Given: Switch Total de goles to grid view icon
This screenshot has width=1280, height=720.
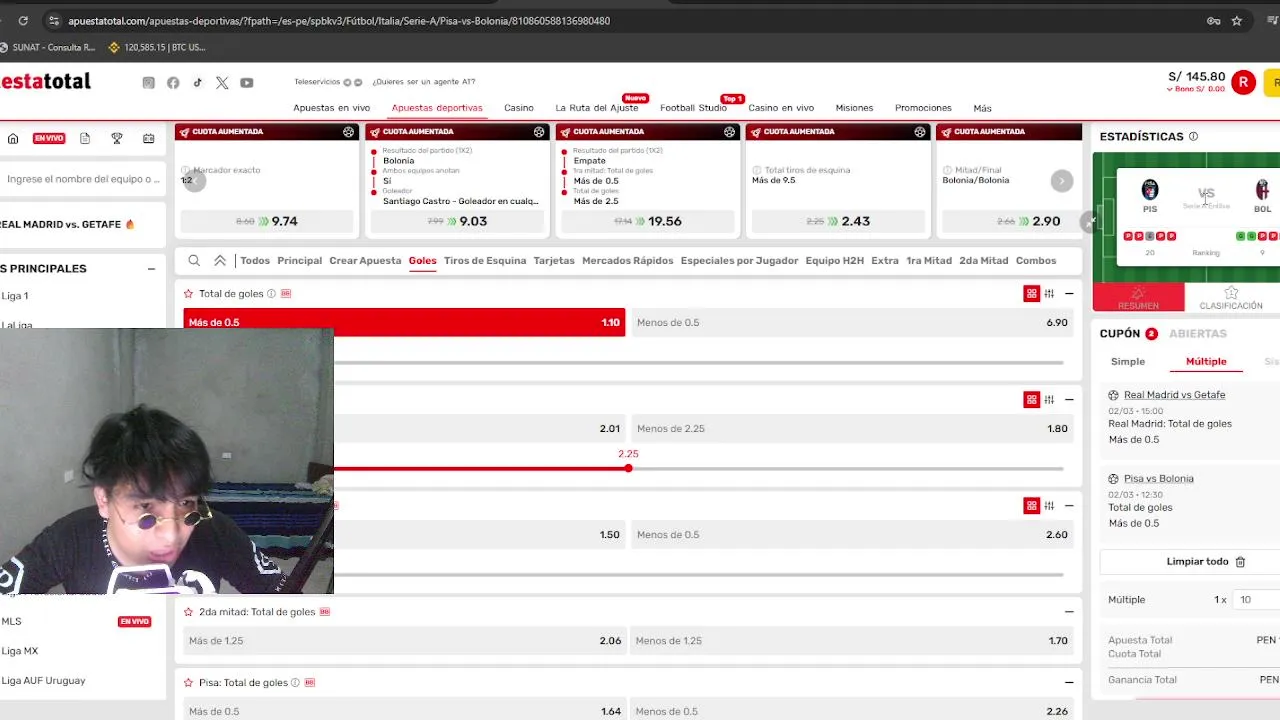Looking at the screenshot, I should pyautogui.click(x=1031, y=294).
